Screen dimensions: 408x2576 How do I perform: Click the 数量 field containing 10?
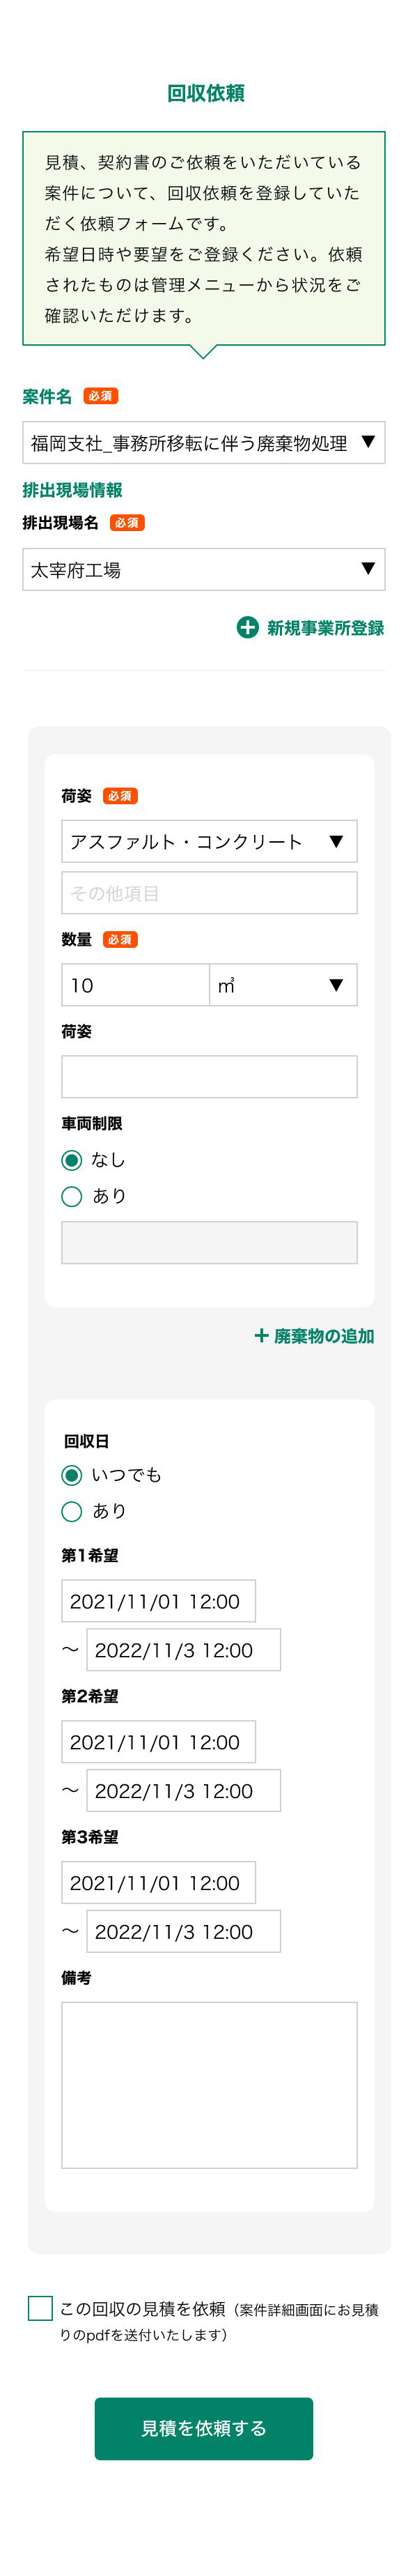(x=135, y=985)
